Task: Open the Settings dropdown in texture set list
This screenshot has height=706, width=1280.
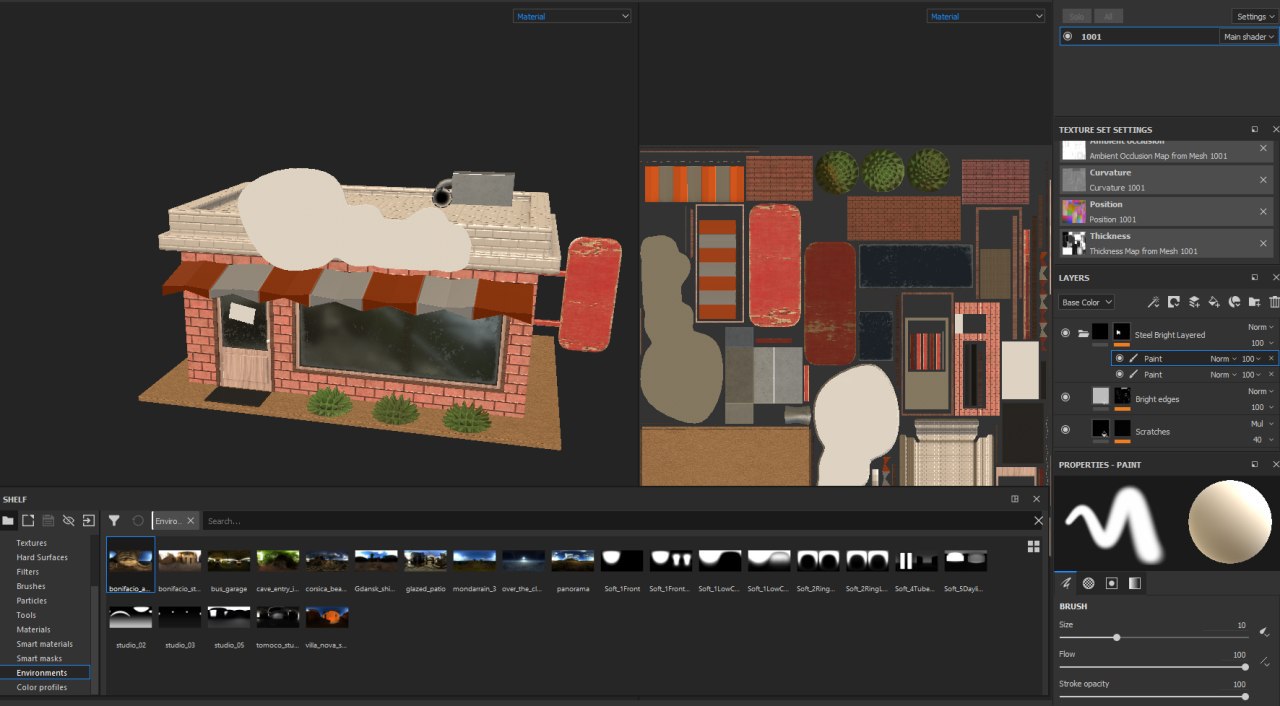Action: pyautogui.click(x=1255, y=16)
